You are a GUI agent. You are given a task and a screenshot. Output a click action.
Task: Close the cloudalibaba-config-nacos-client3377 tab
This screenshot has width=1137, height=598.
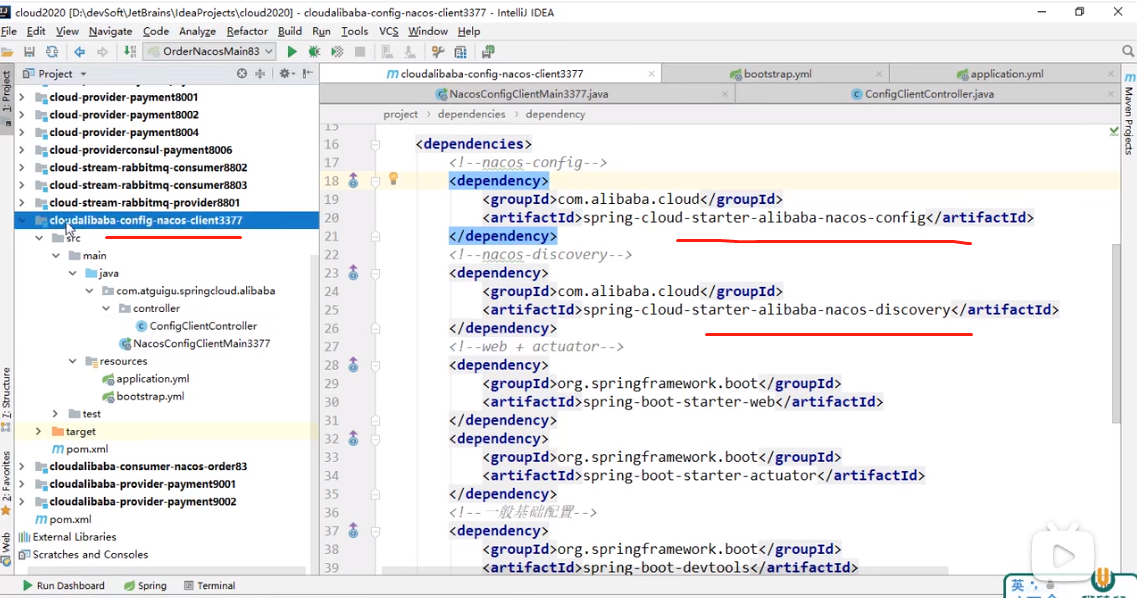pyautogui.click(x=651, y=74)
